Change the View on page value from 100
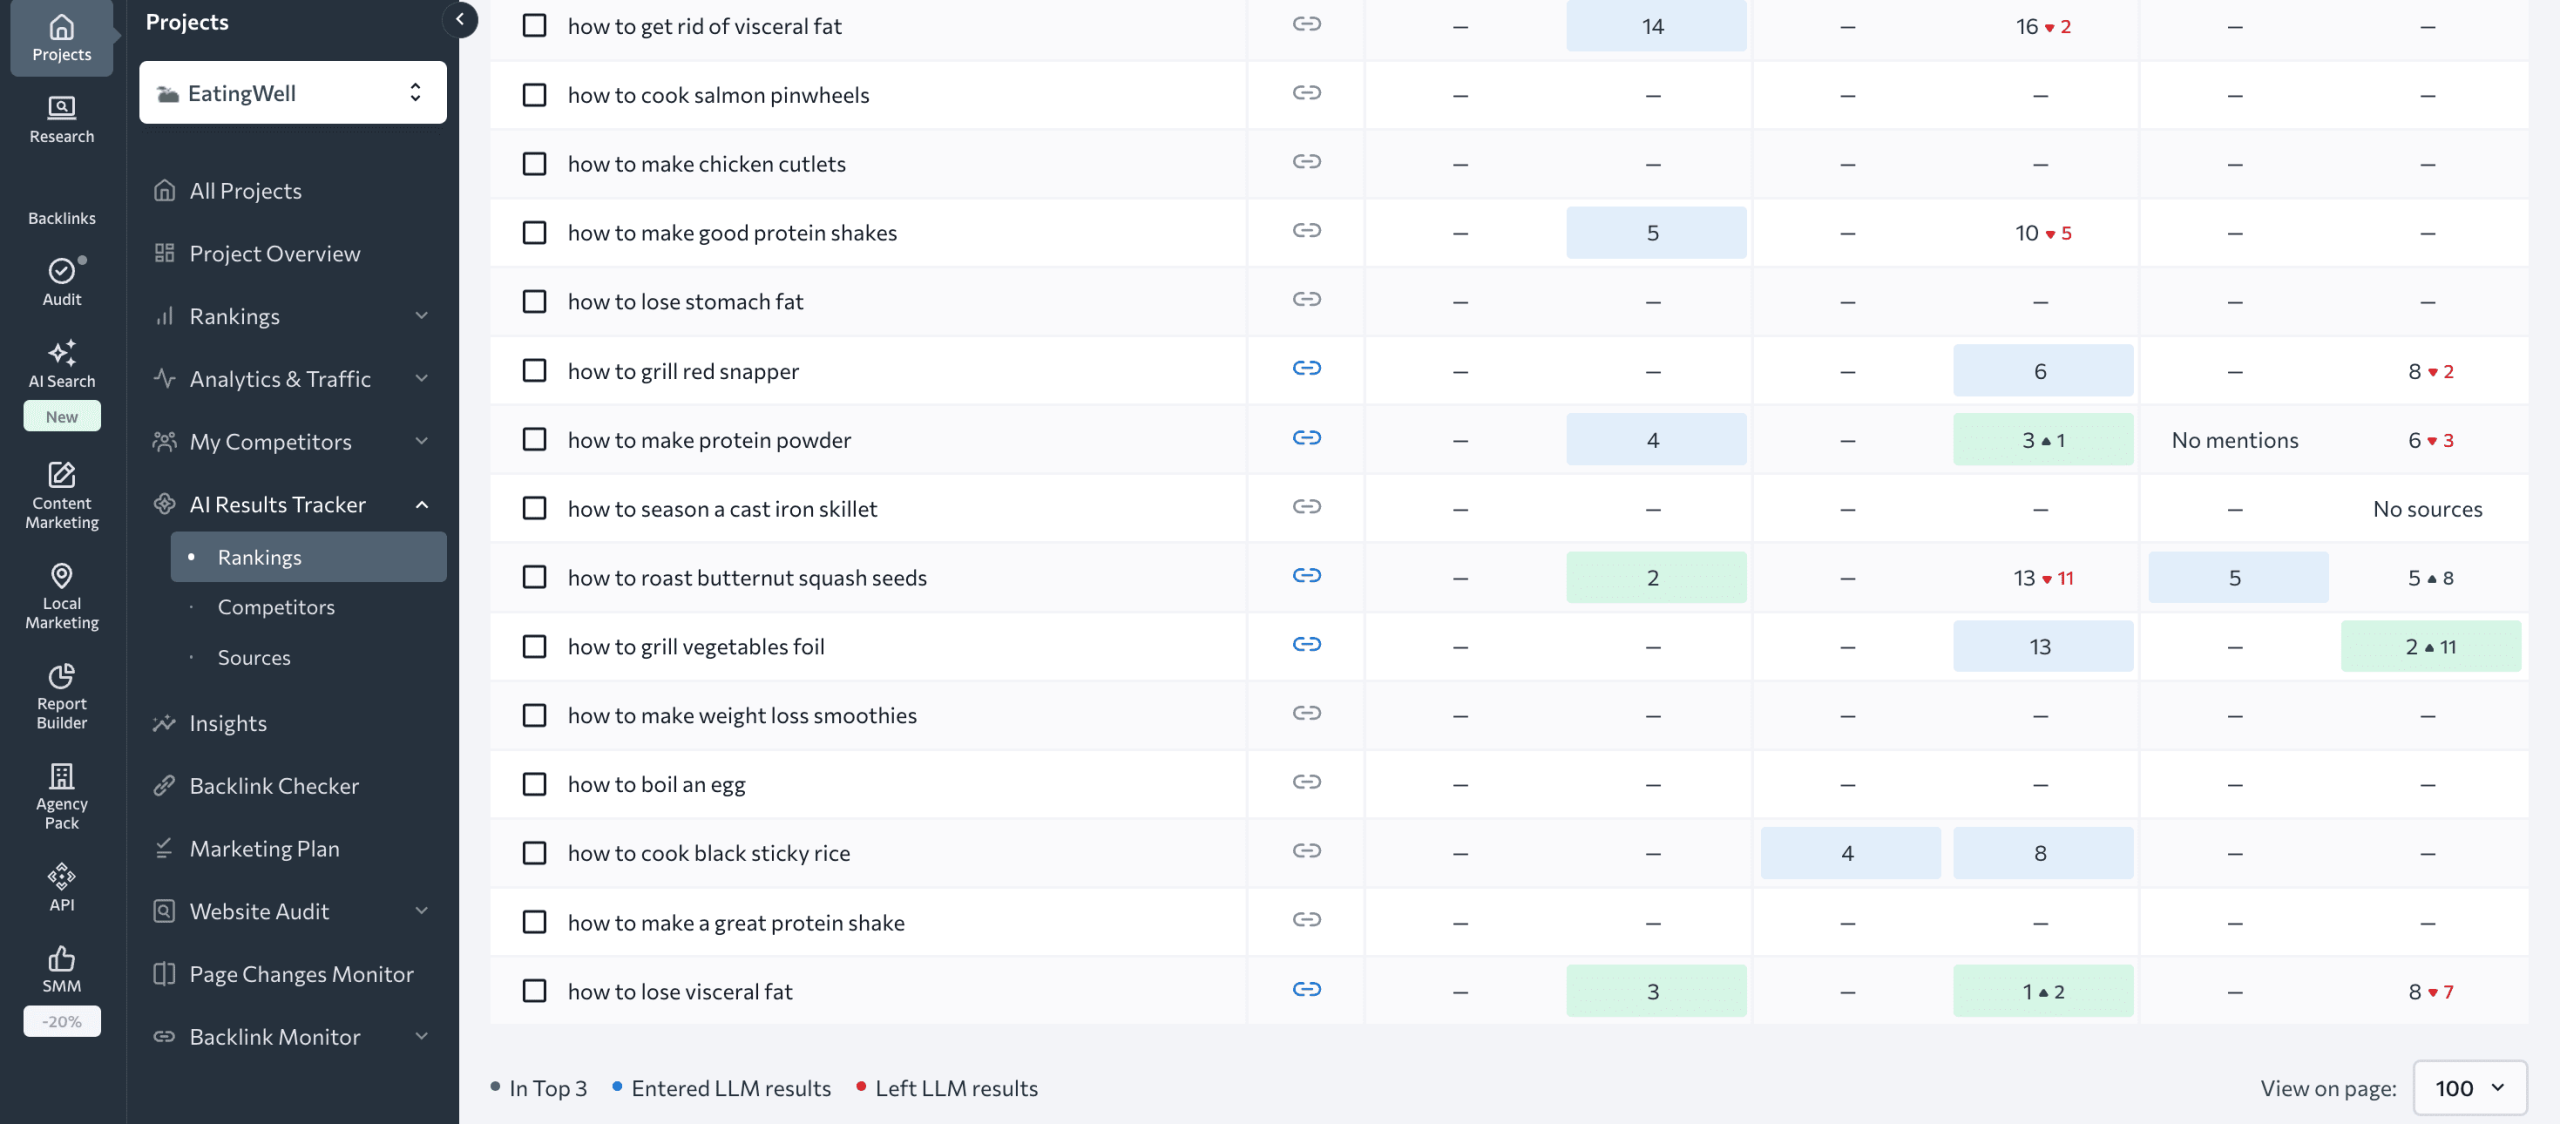 point(2468,1088)
